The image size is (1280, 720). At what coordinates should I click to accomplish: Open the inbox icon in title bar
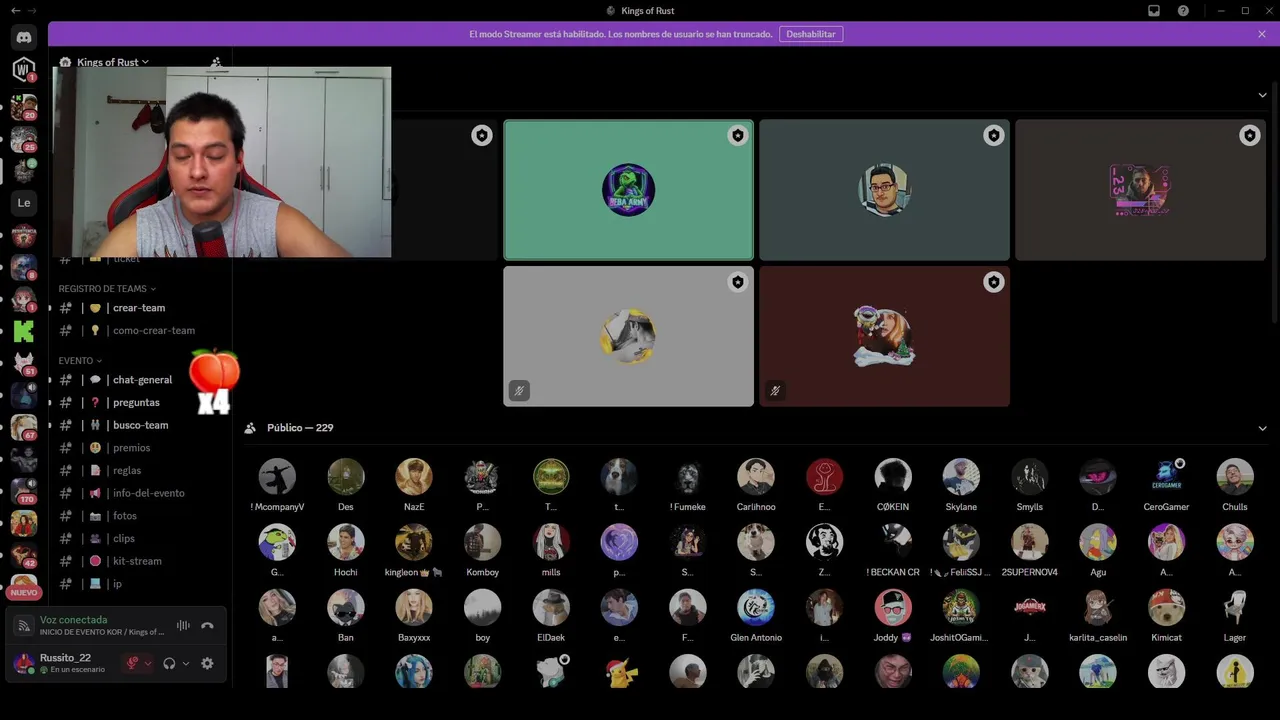tap(1154, 10)
